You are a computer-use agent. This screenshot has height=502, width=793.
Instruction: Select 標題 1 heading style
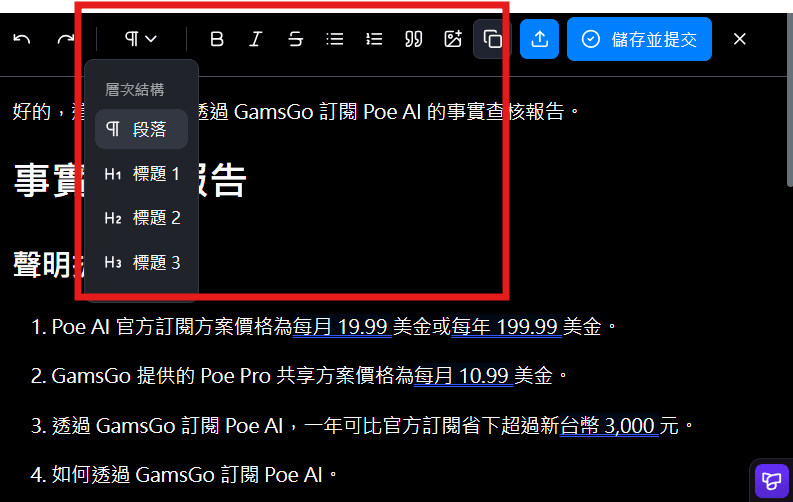[x=142, y=174]
